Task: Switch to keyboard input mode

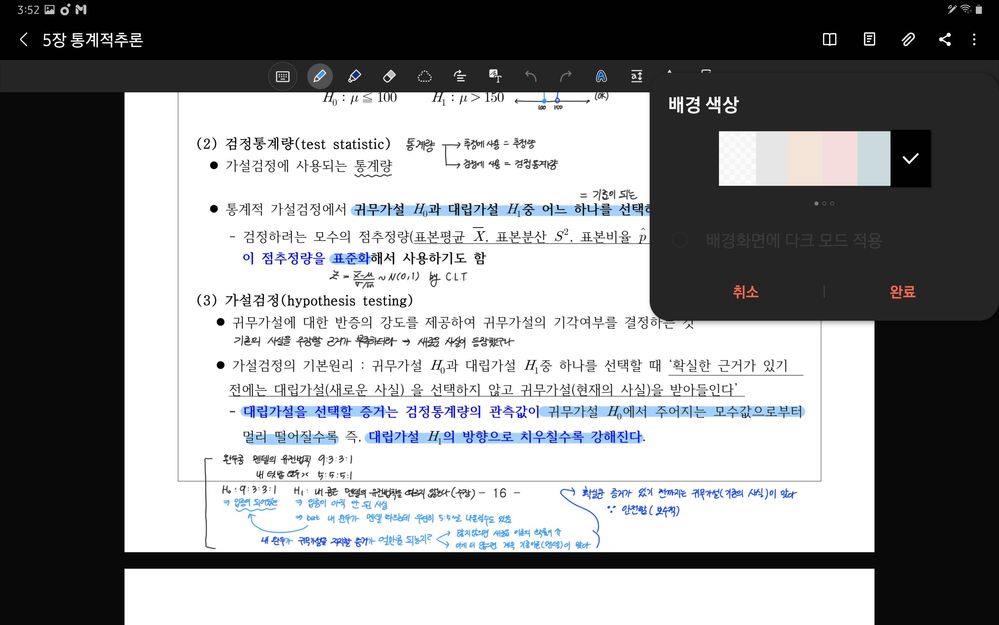Action: (x=283, y=76)
